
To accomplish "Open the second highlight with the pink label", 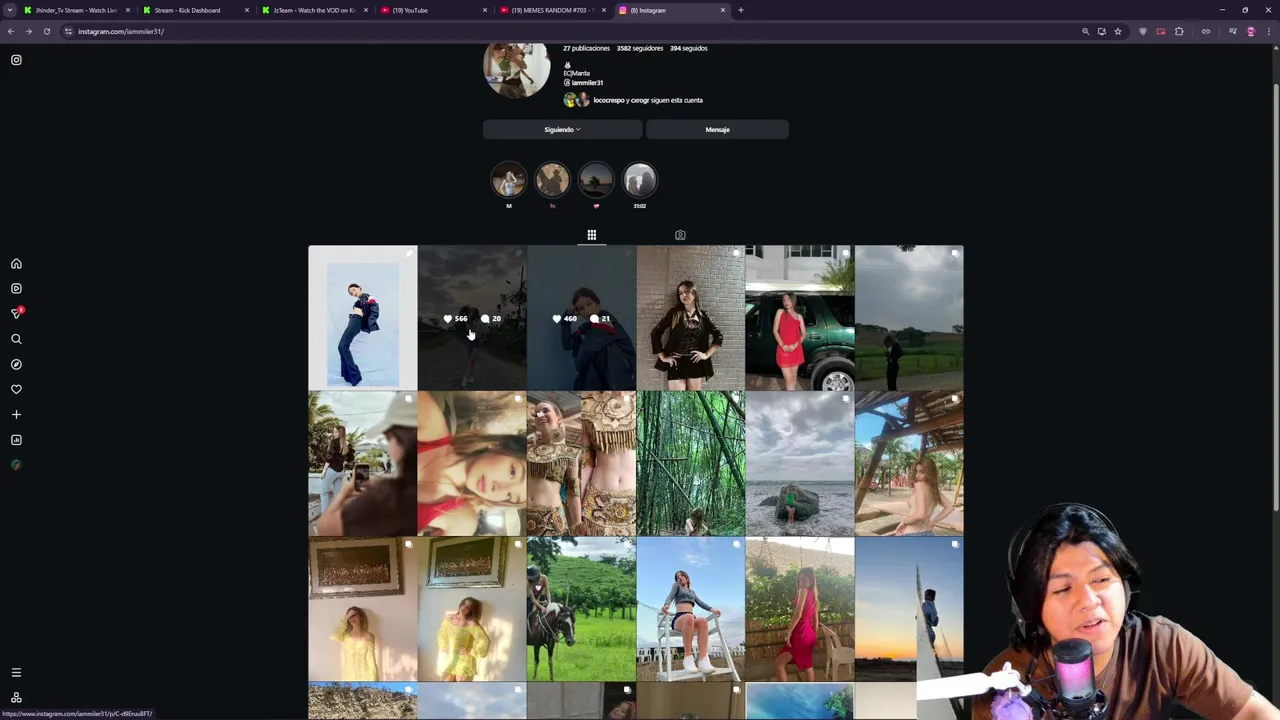I will tap(552, 180).
